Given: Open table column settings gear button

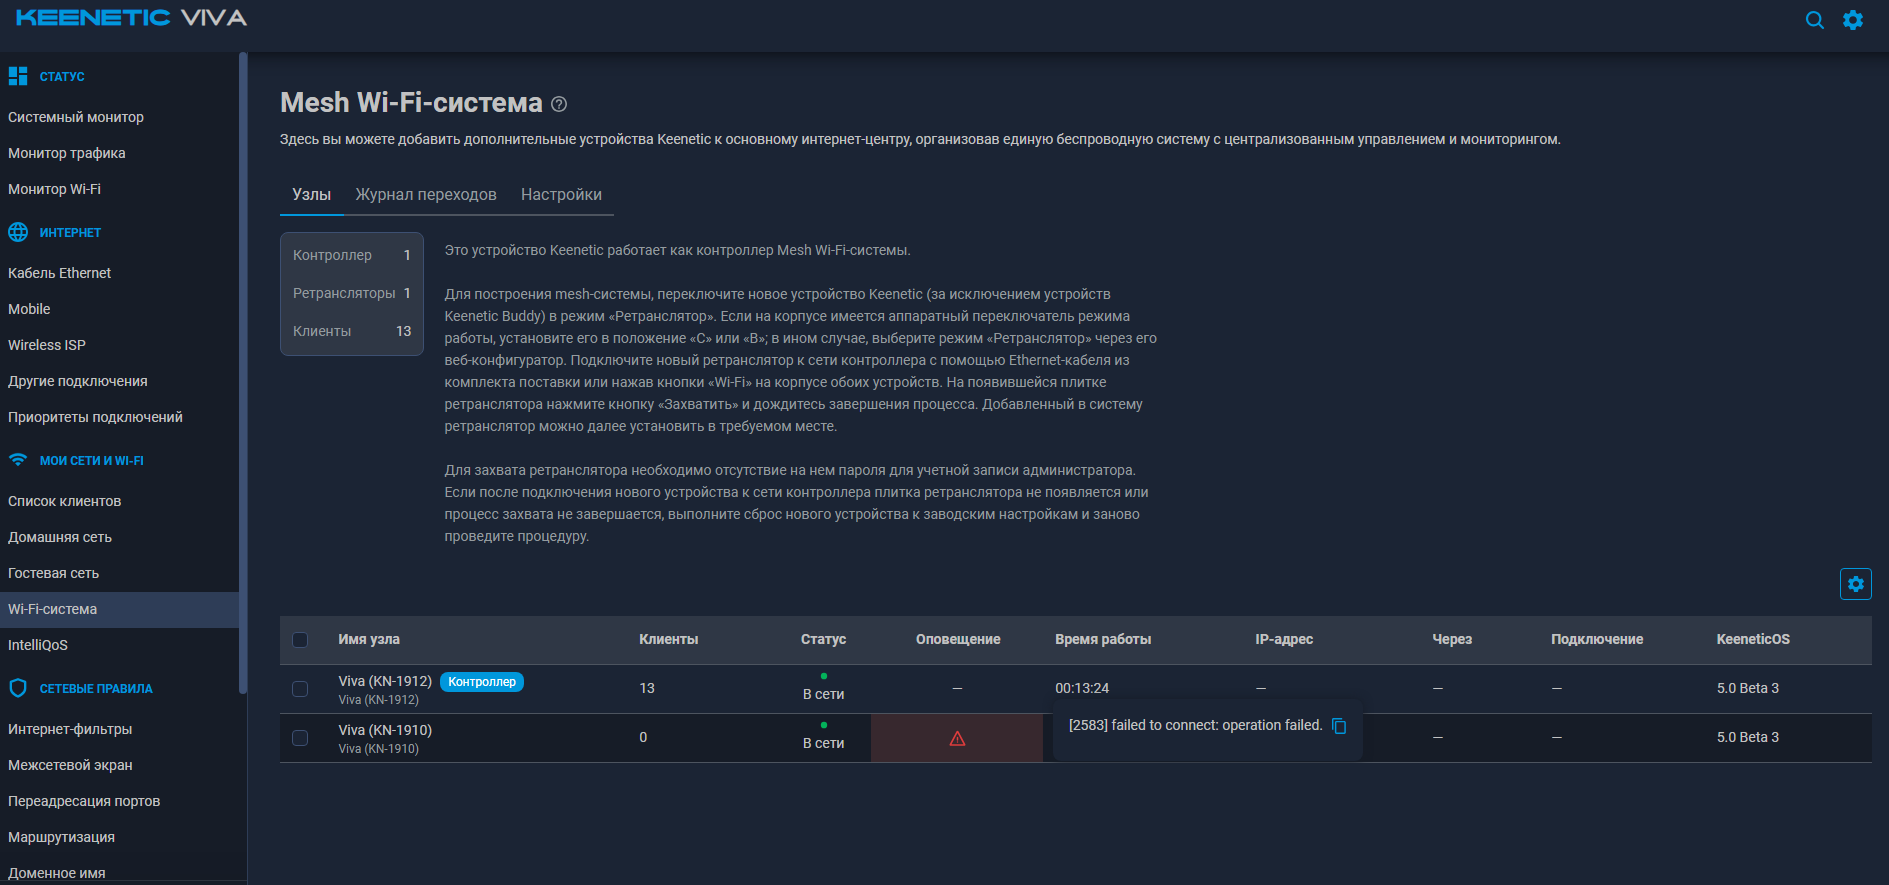Looking at the screenshot, I should pyautogui.click(x=1855, y=584).
